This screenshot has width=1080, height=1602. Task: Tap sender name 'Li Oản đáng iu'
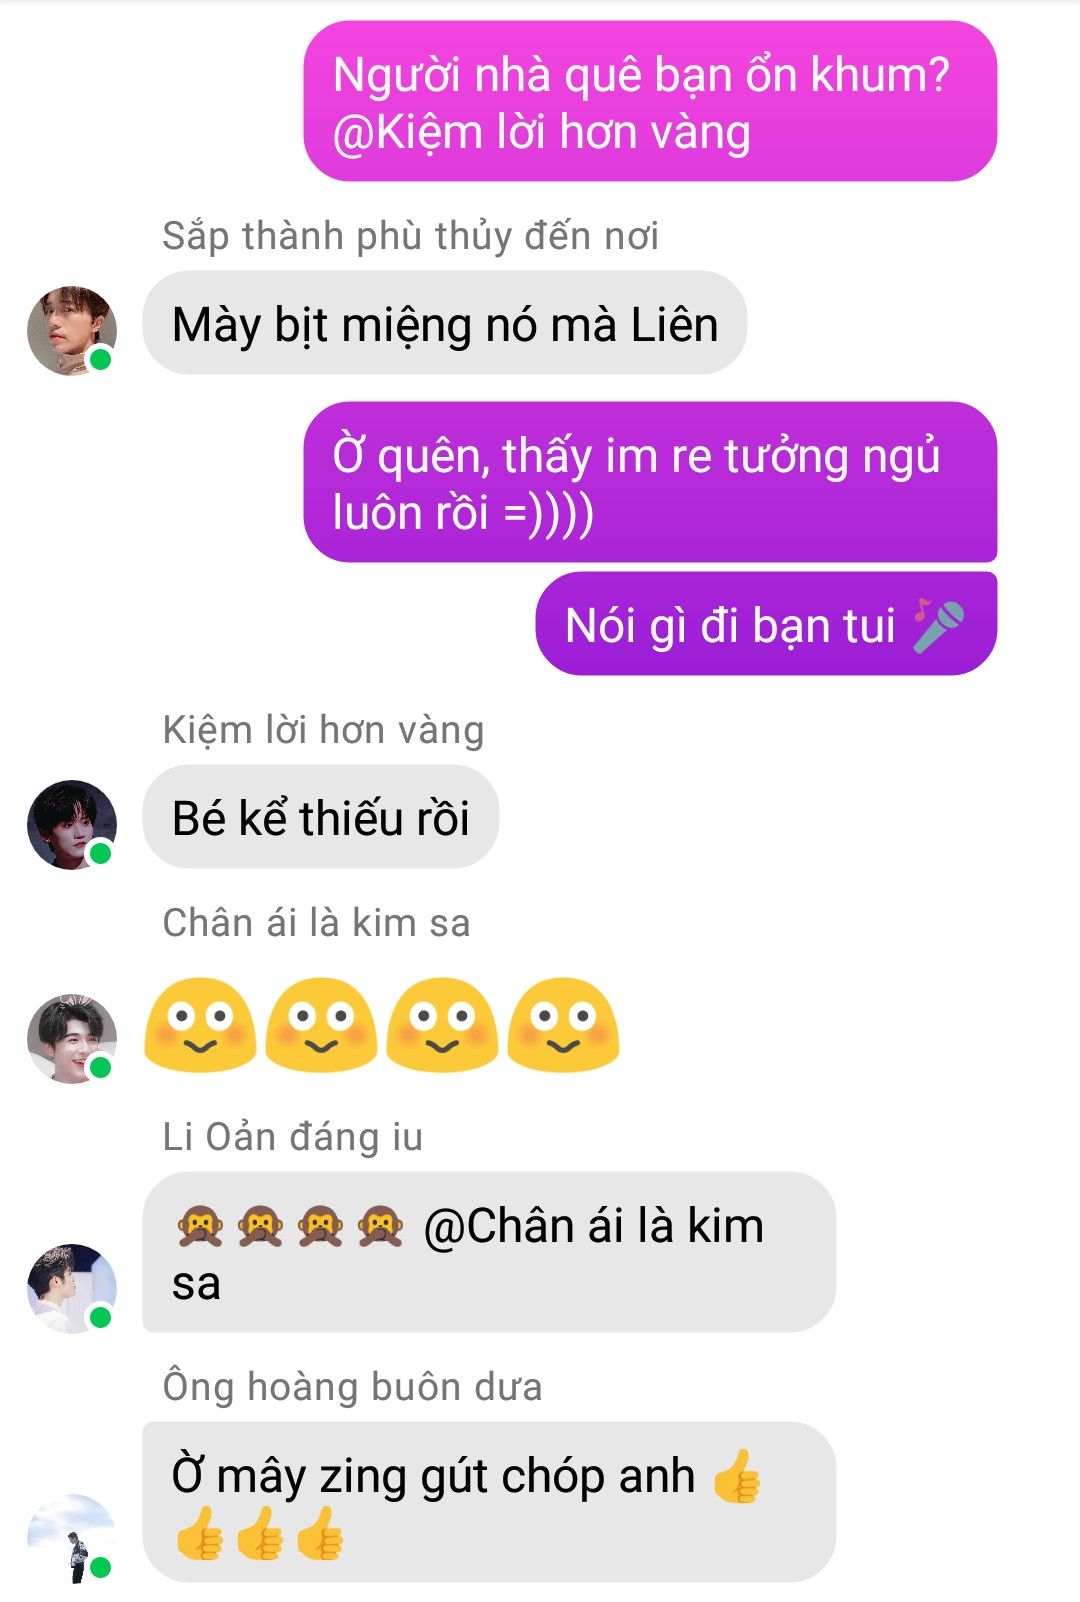coord(293,1137)
